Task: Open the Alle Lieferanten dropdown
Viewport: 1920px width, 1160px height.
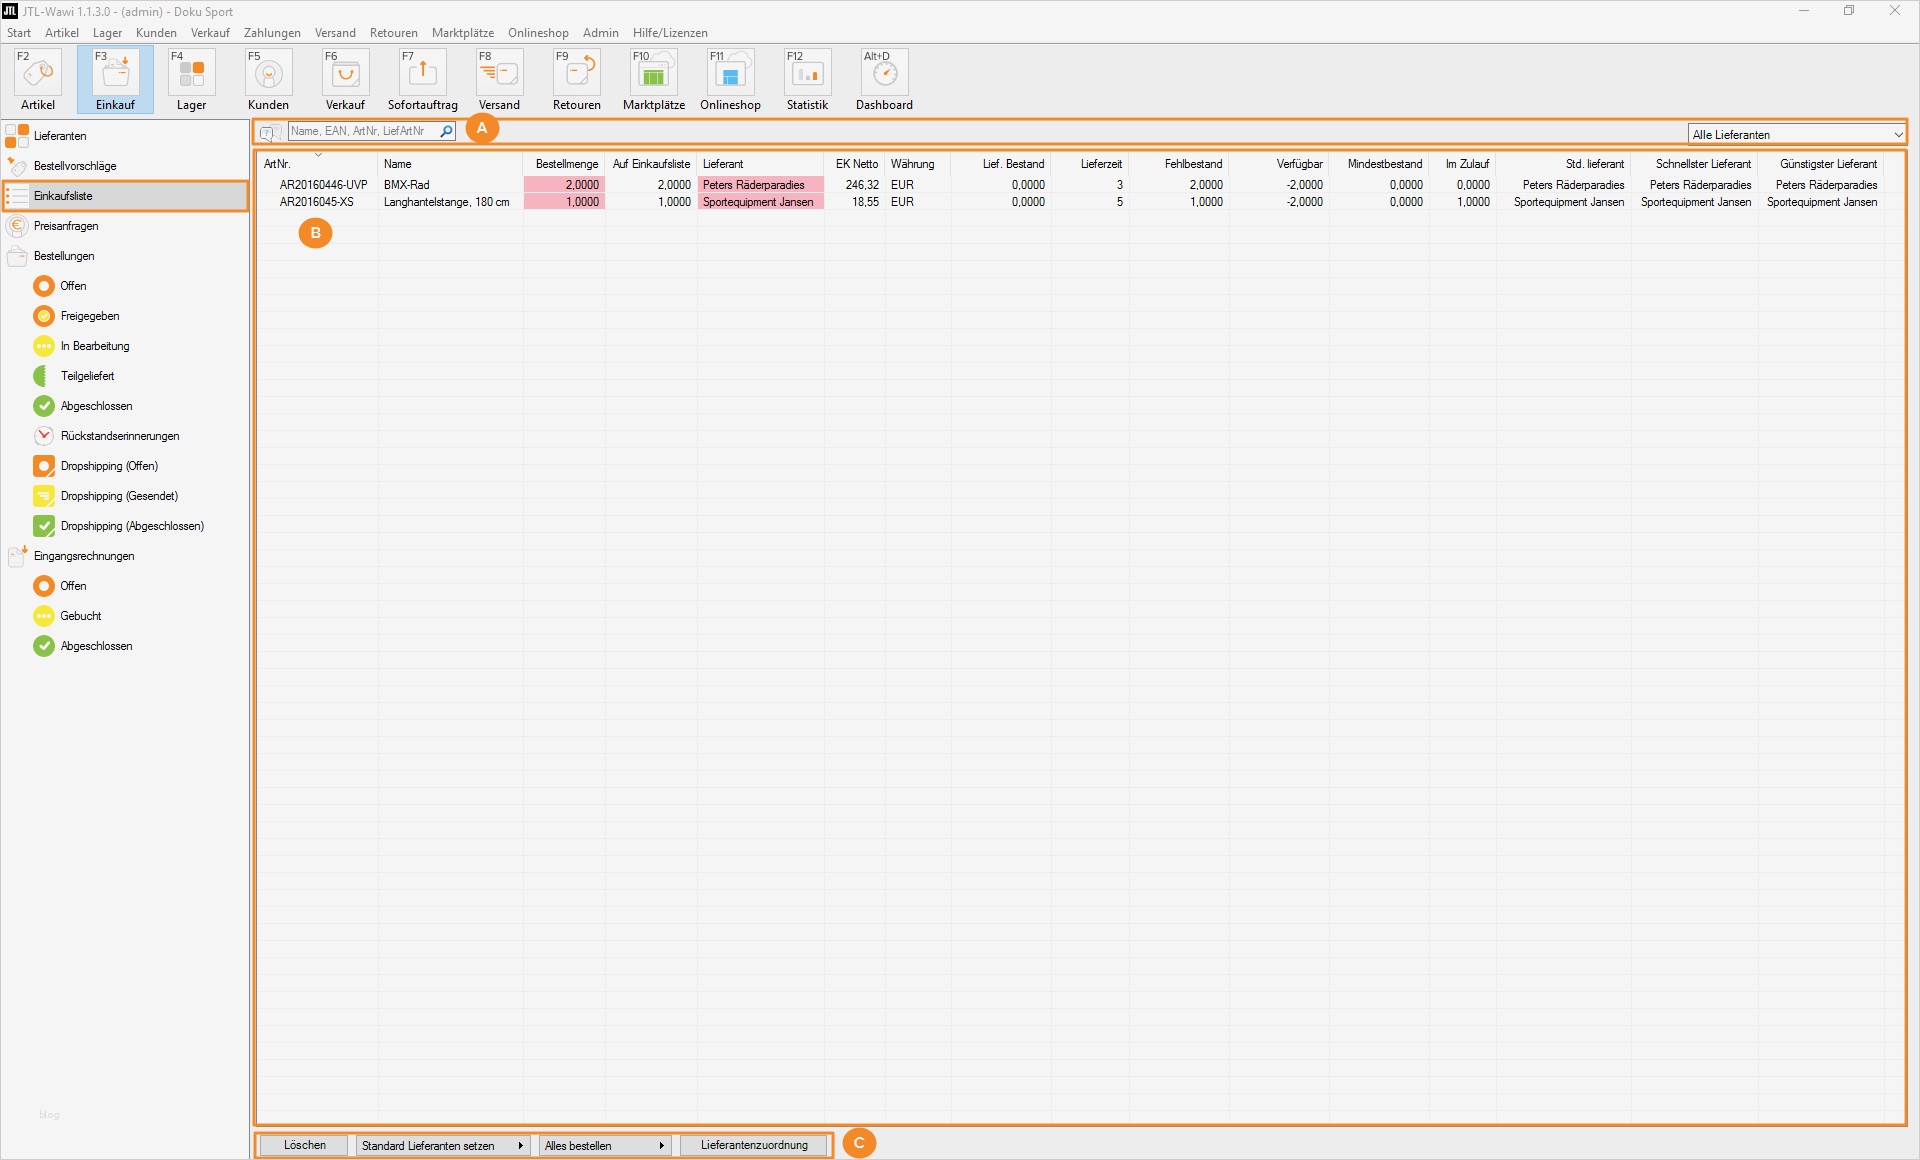Action: click(1796, 134)
